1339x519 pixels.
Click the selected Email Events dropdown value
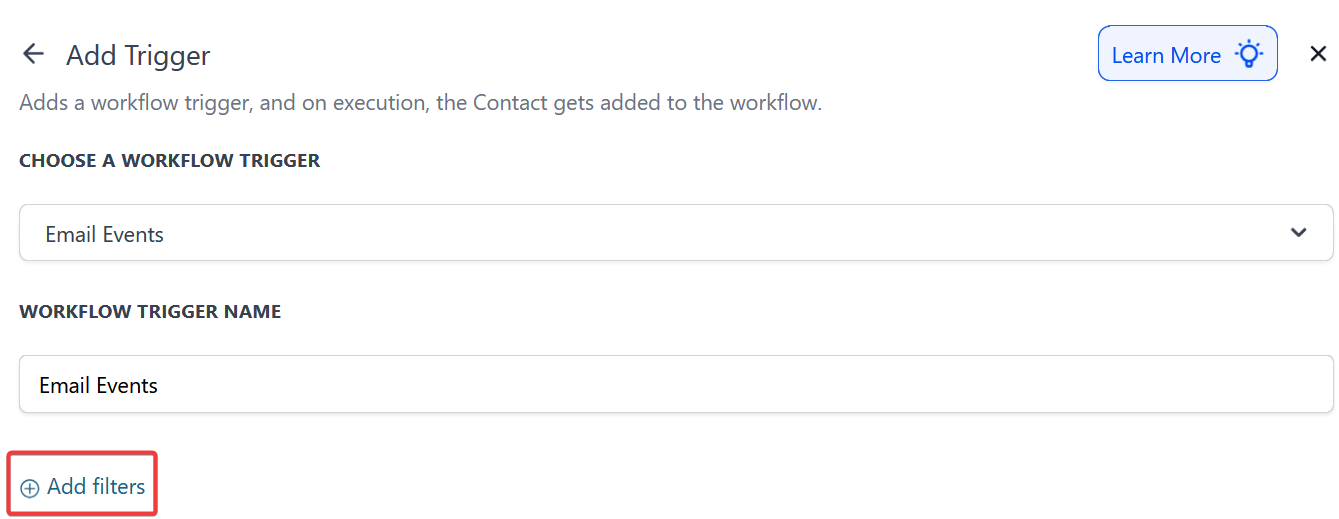pos(105,234)
